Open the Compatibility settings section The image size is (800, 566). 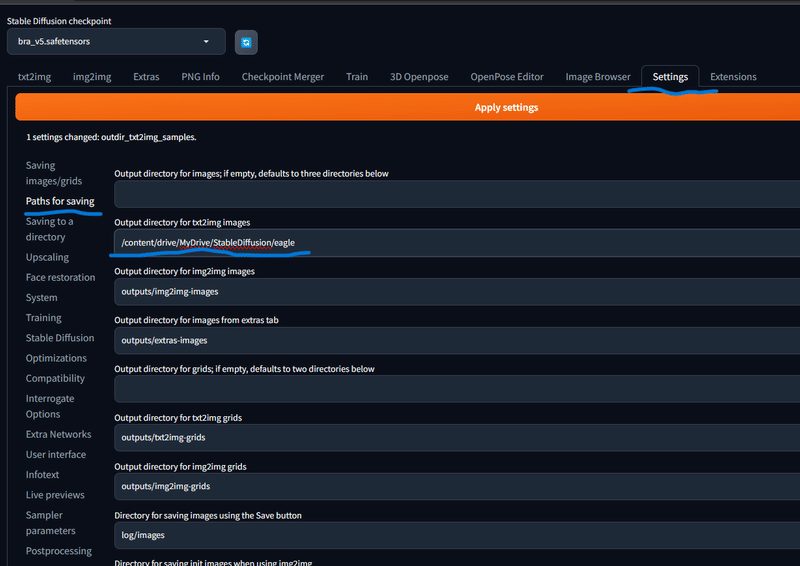pyautogui.click(x=55, y=378)
